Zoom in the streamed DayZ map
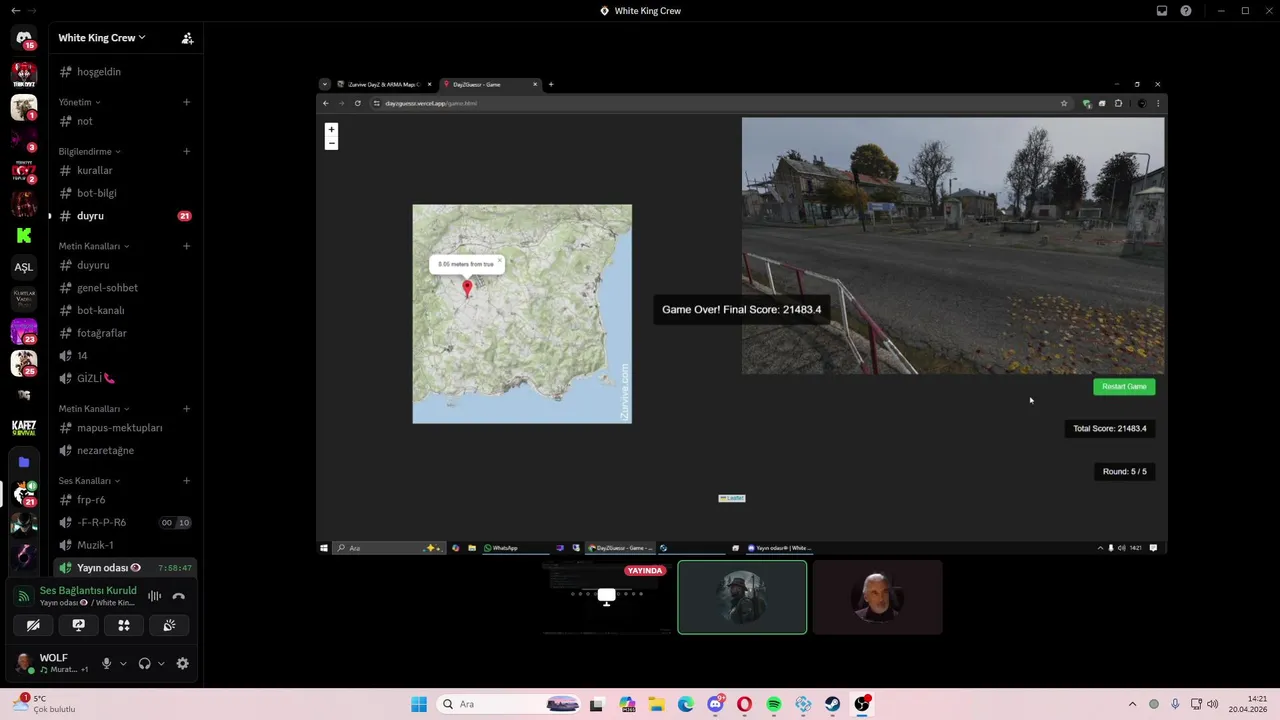Image resolution: width=1280 pixels, height=720 pixels. (x=331, y=129)
